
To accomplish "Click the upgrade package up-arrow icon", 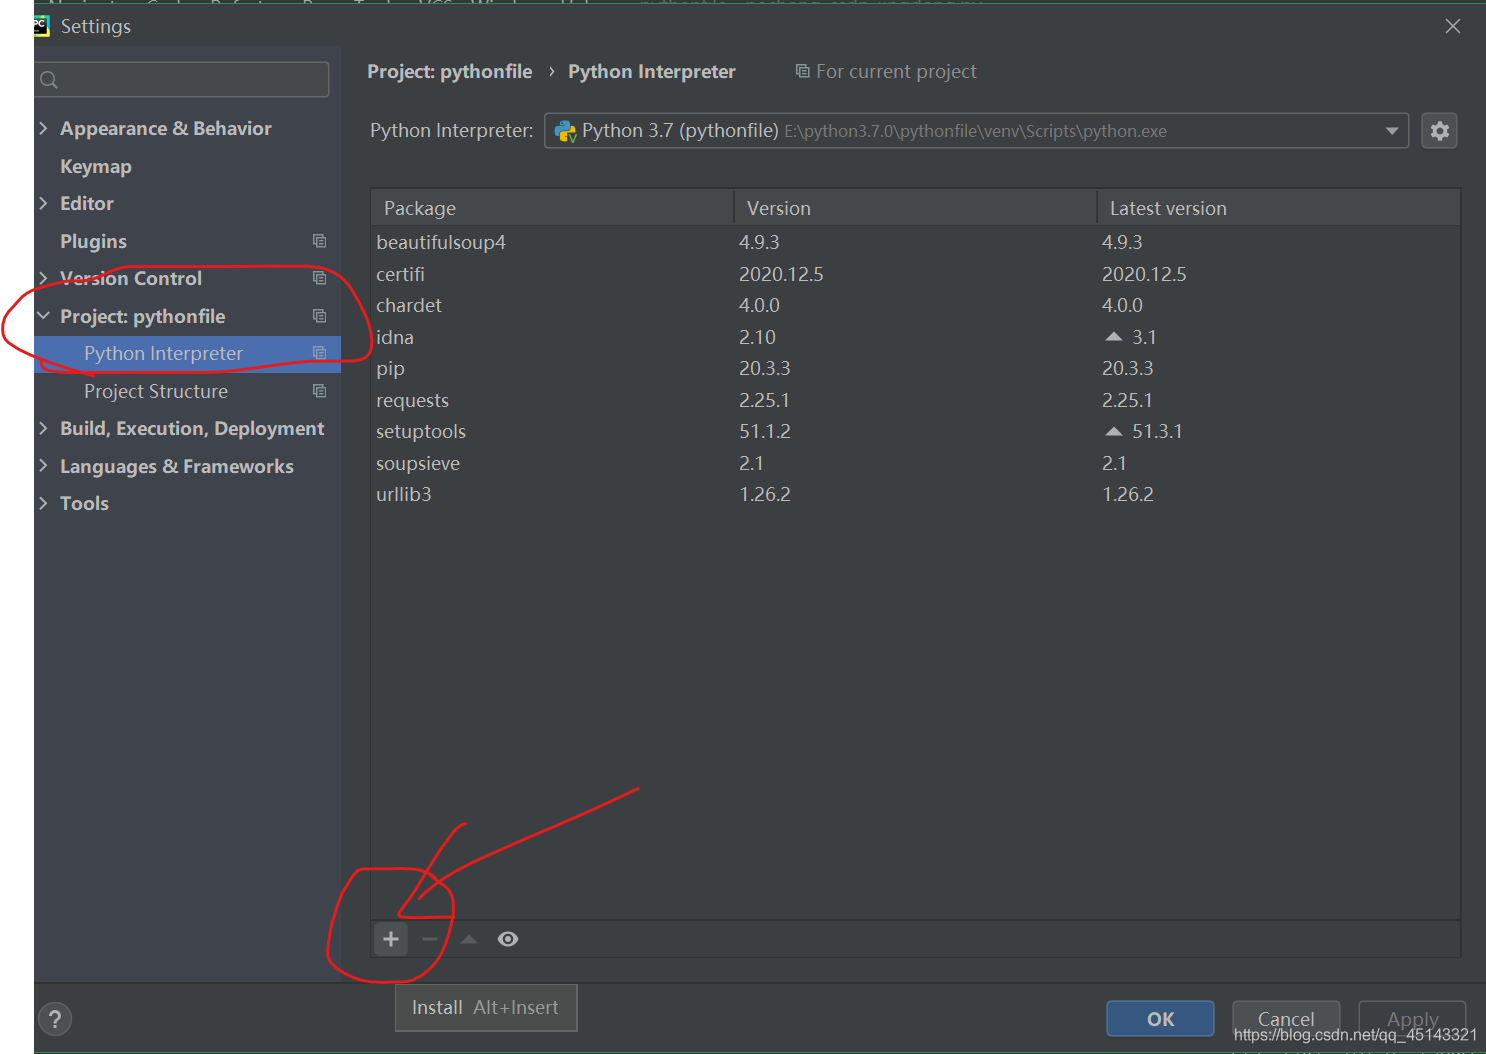I will 469,939.
